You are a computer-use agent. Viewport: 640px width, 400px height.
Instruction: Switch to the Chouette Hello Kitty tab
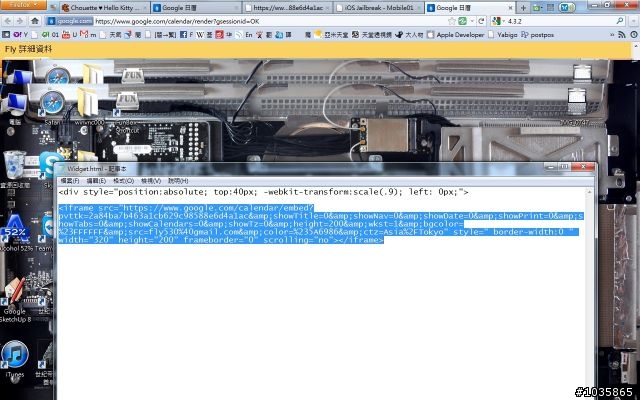tap(105, 7)
